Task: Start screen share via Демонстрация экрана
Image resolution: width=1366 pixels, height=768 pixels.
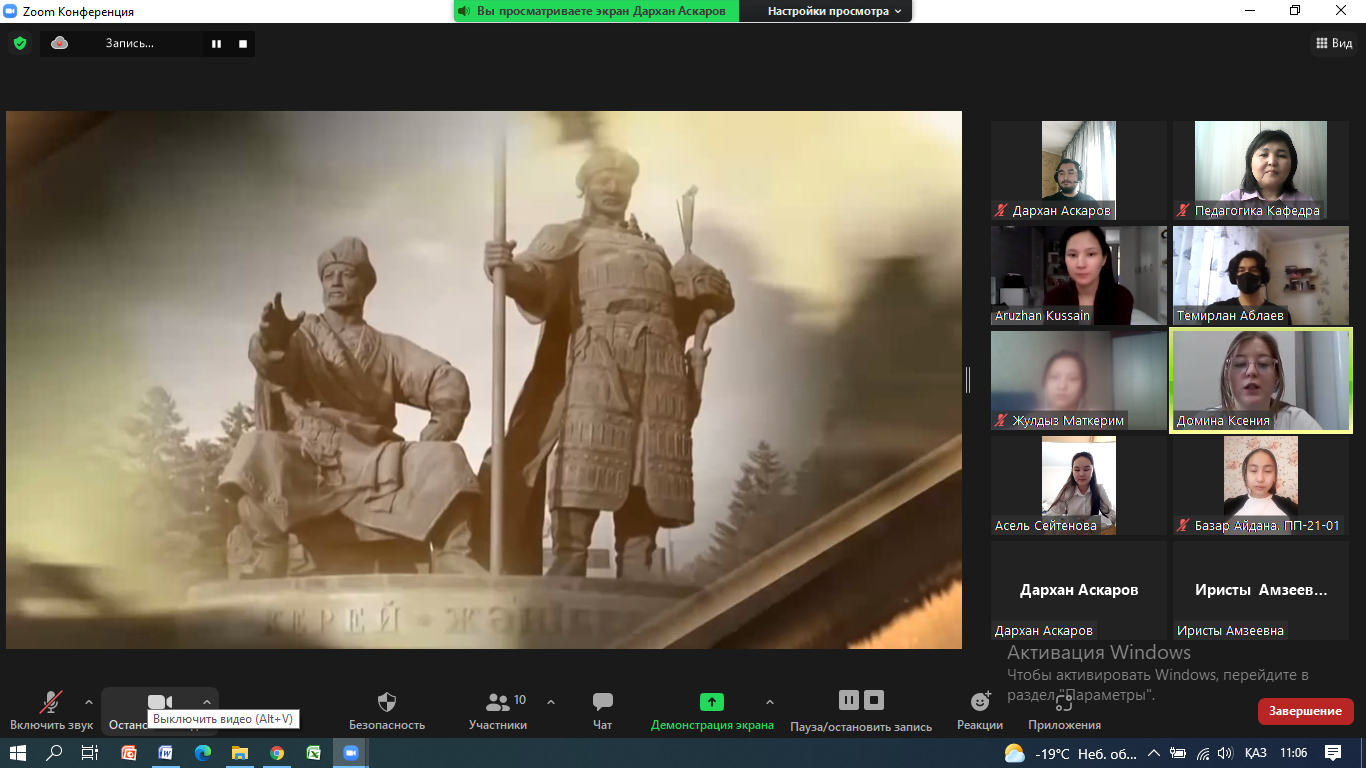Action: [711, 703]
